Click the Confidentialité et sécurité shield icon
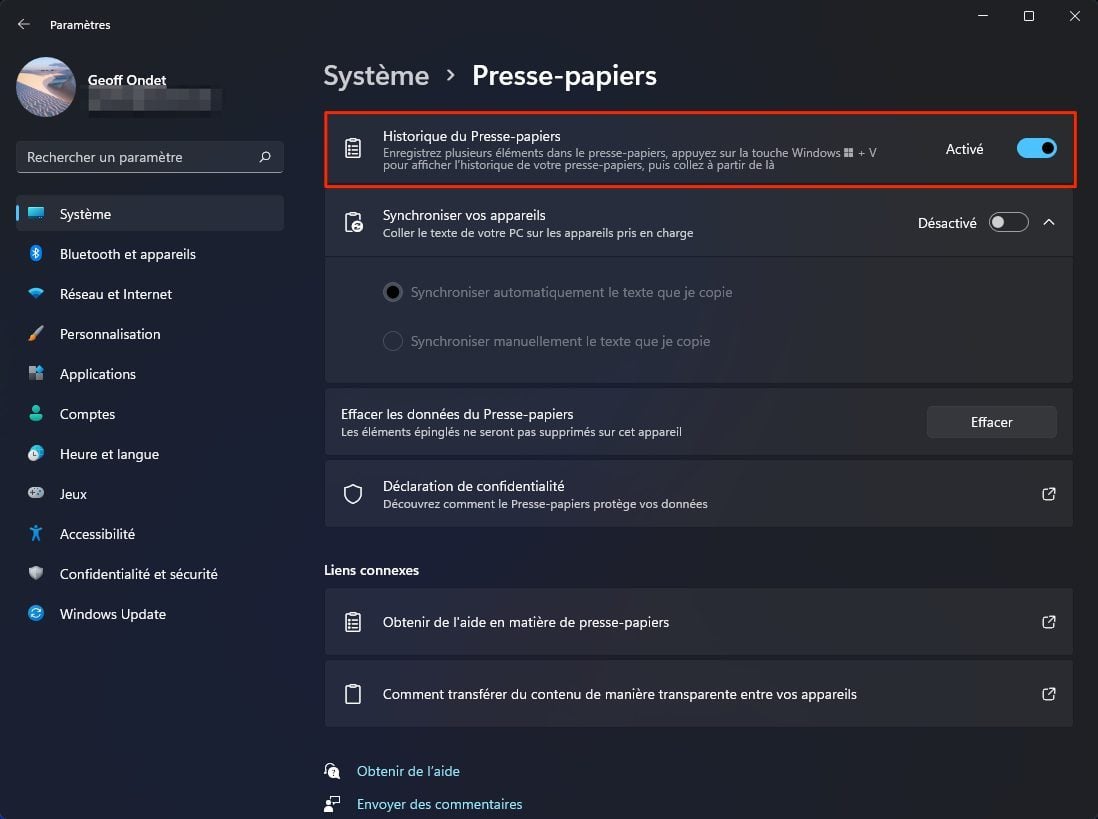This screenshot has height=819, width=1098. [36, 573]
